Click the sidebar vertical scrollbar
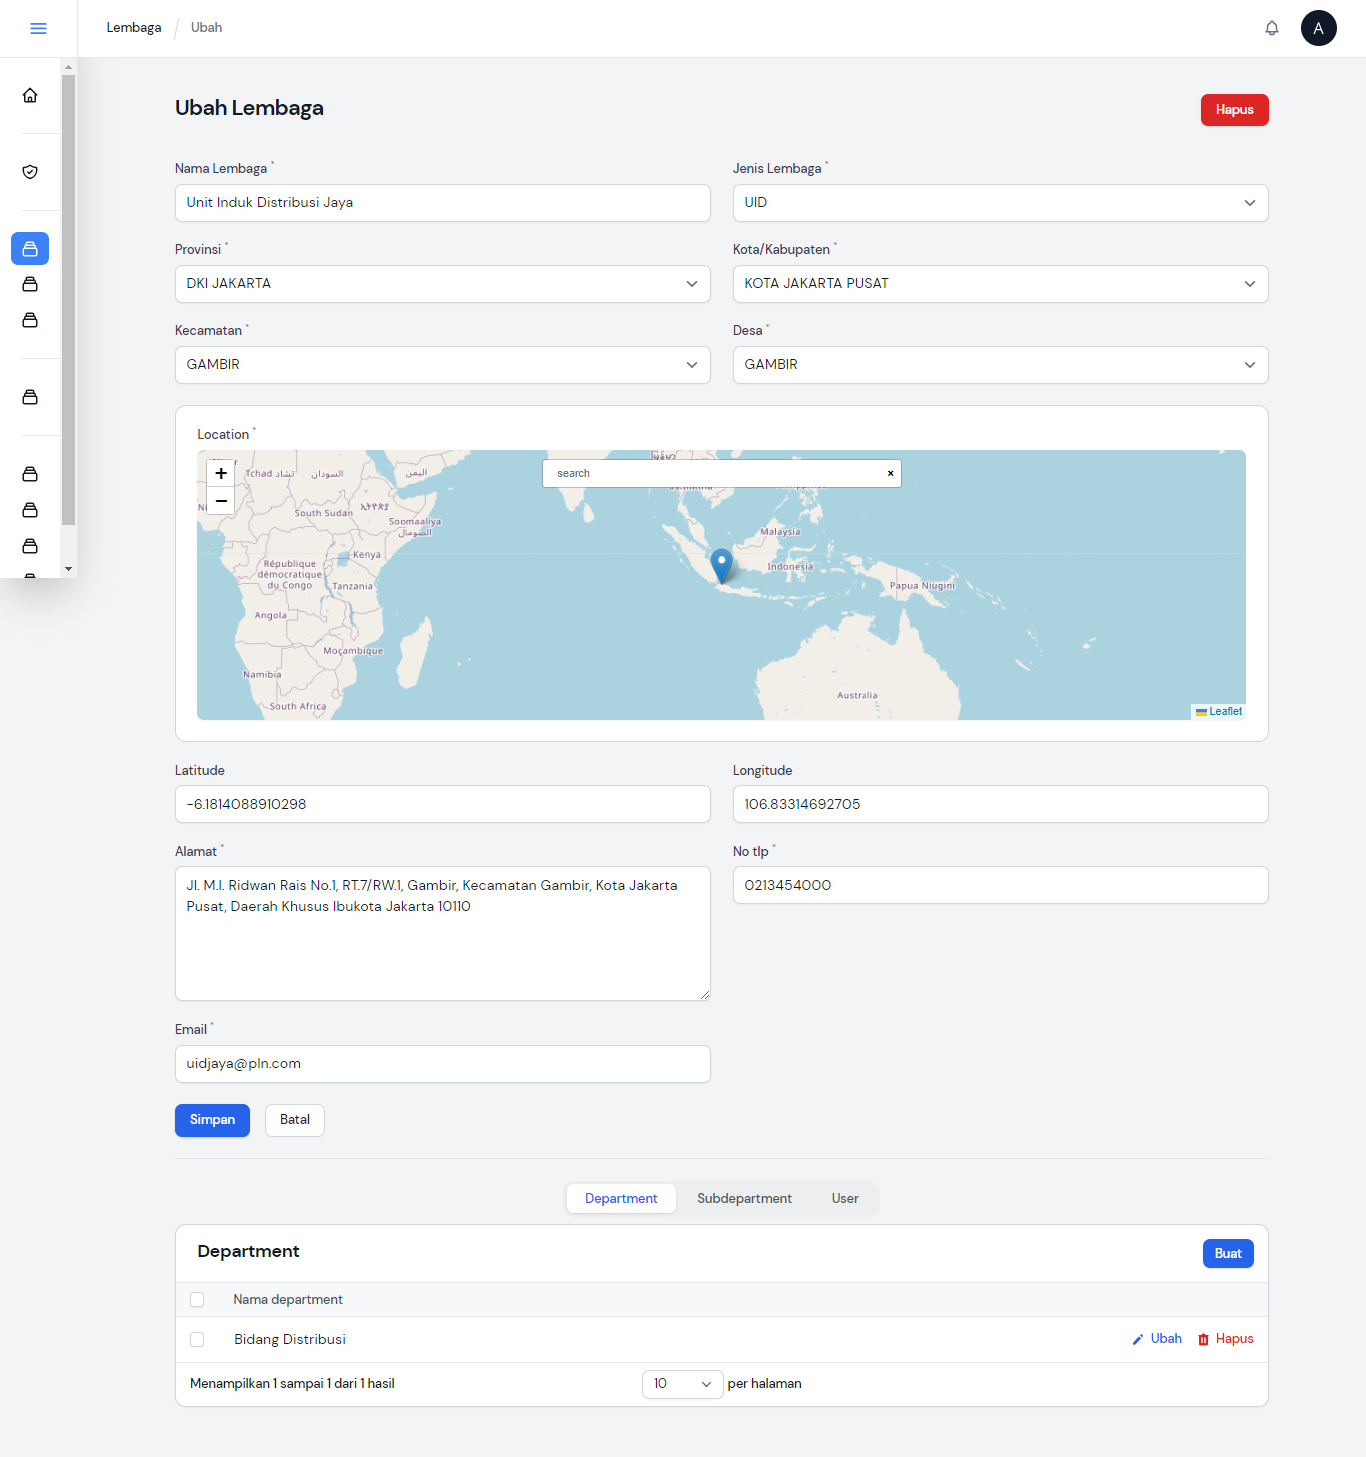This screenshot has width=1366, height=1457. click(x=68, y=300)
